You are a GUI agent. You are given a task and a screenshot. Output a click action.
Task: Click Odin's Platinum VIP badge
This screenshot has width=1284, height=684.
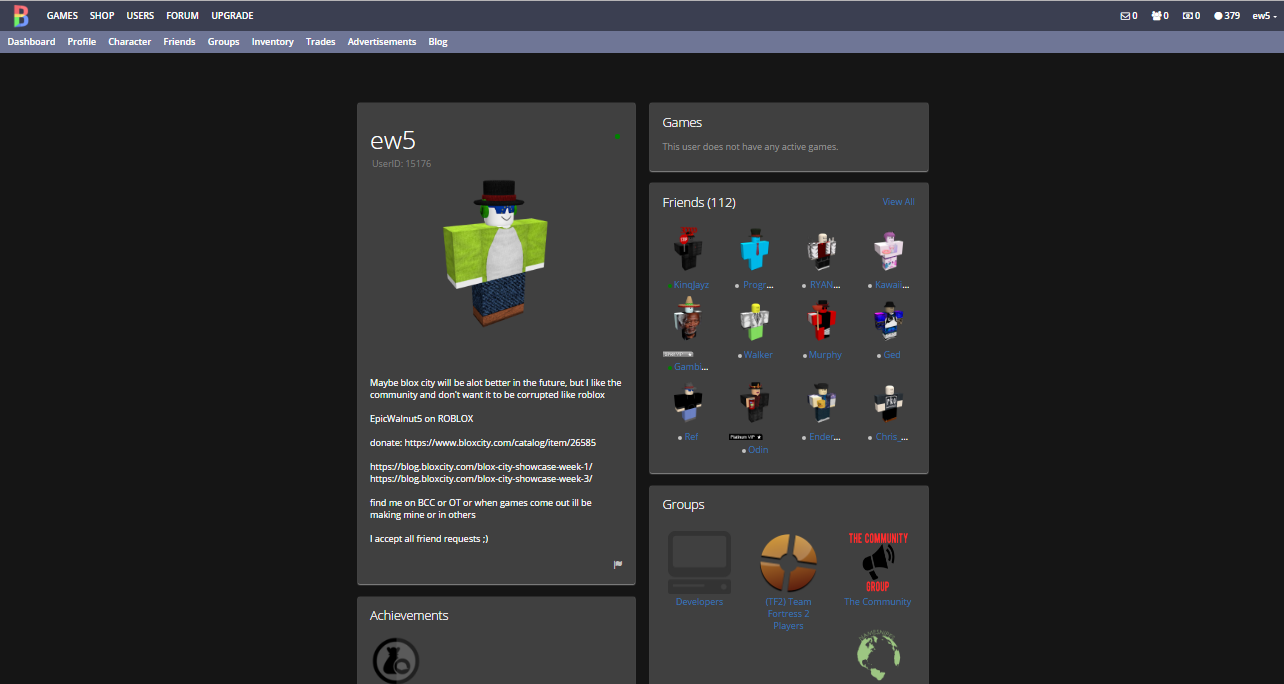click(745, 437)
